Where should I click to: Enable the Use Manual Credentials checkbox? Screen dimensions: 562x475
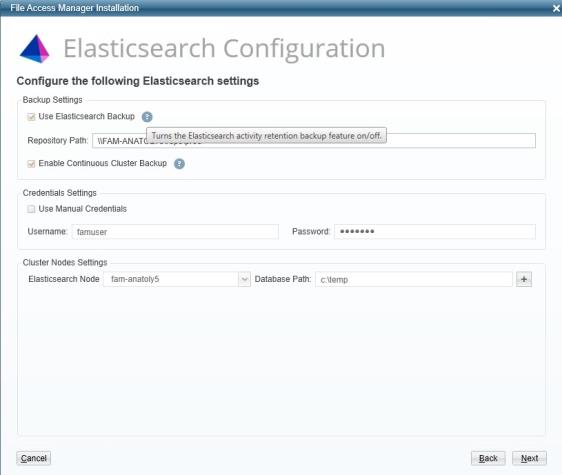click(x=31, y=209)
